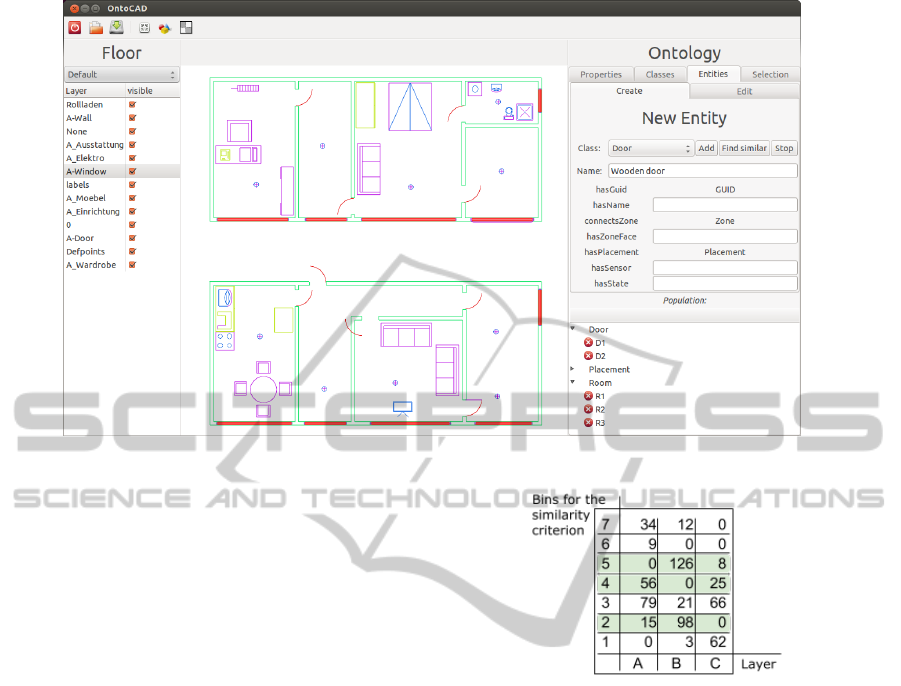The height and width of the screenshot is (686, 901).
Task: Click the fit-to-view toolbar icon
Action: click(x=145, y=28)
